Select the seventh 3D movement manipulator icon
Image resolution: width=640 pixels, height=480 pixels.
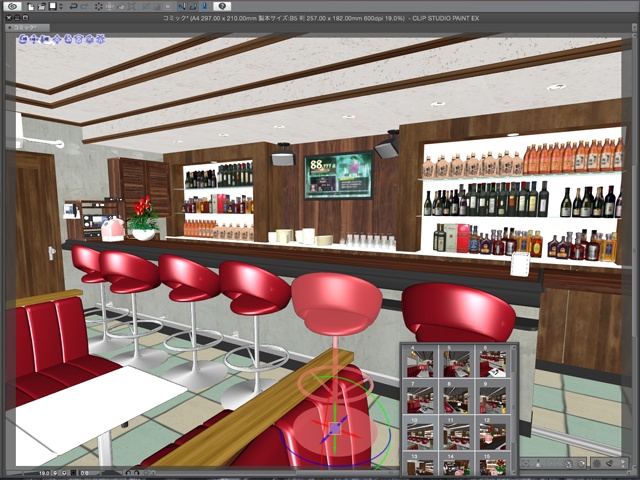89,39
